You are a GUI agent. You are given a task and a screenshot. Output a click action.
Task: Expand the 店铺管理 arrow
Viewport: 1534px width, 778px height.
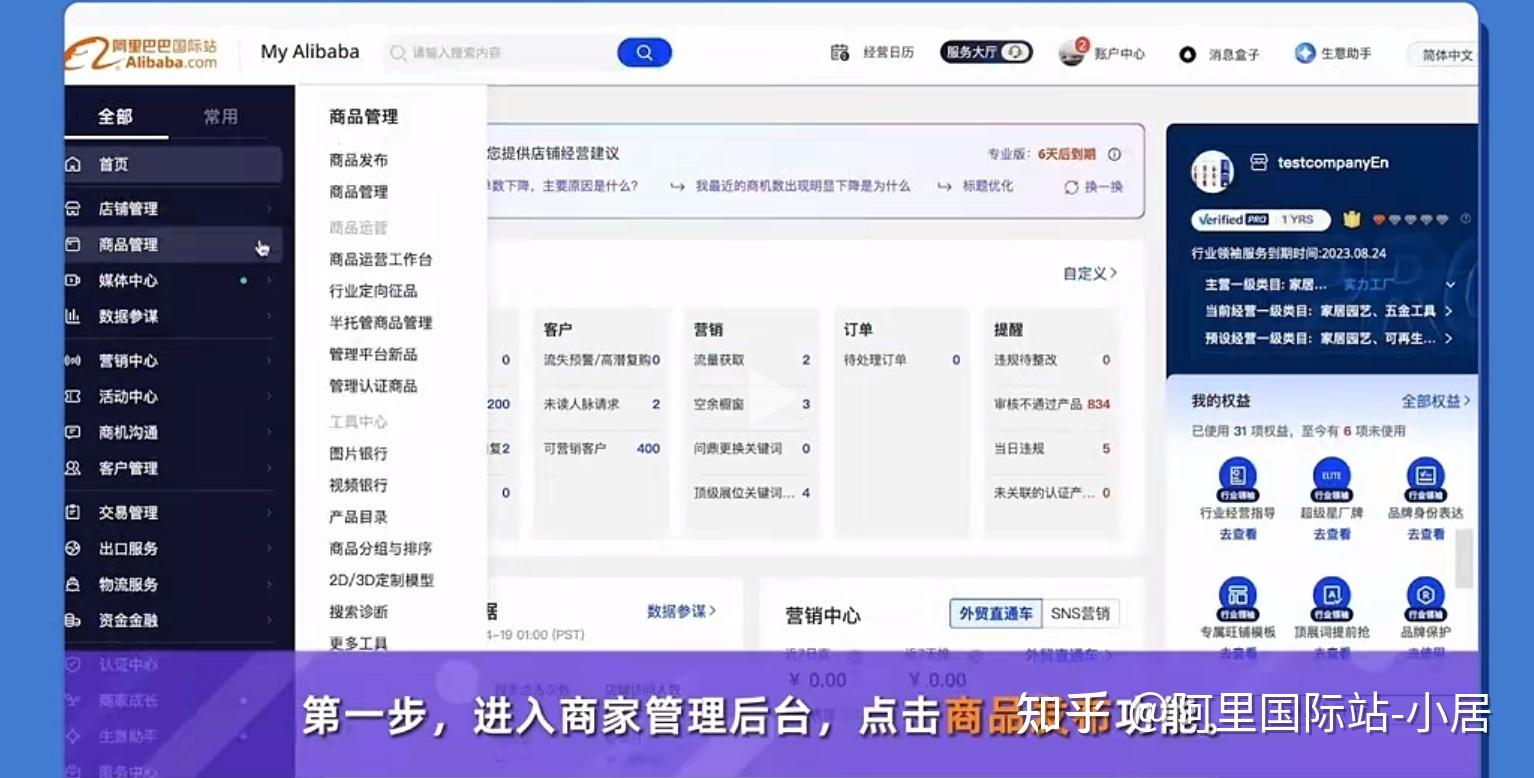click(x=269, y=208)
